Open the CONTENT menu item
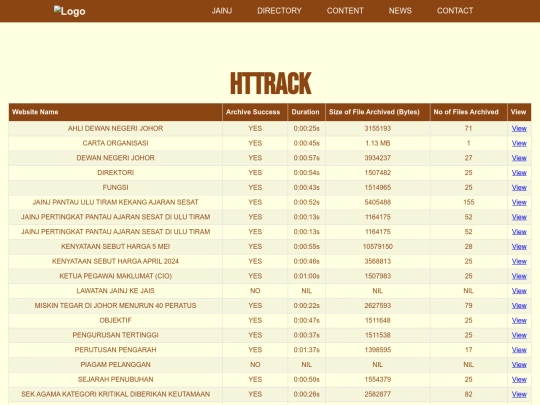The image size is (540, 405). click(x=345, y=11)
